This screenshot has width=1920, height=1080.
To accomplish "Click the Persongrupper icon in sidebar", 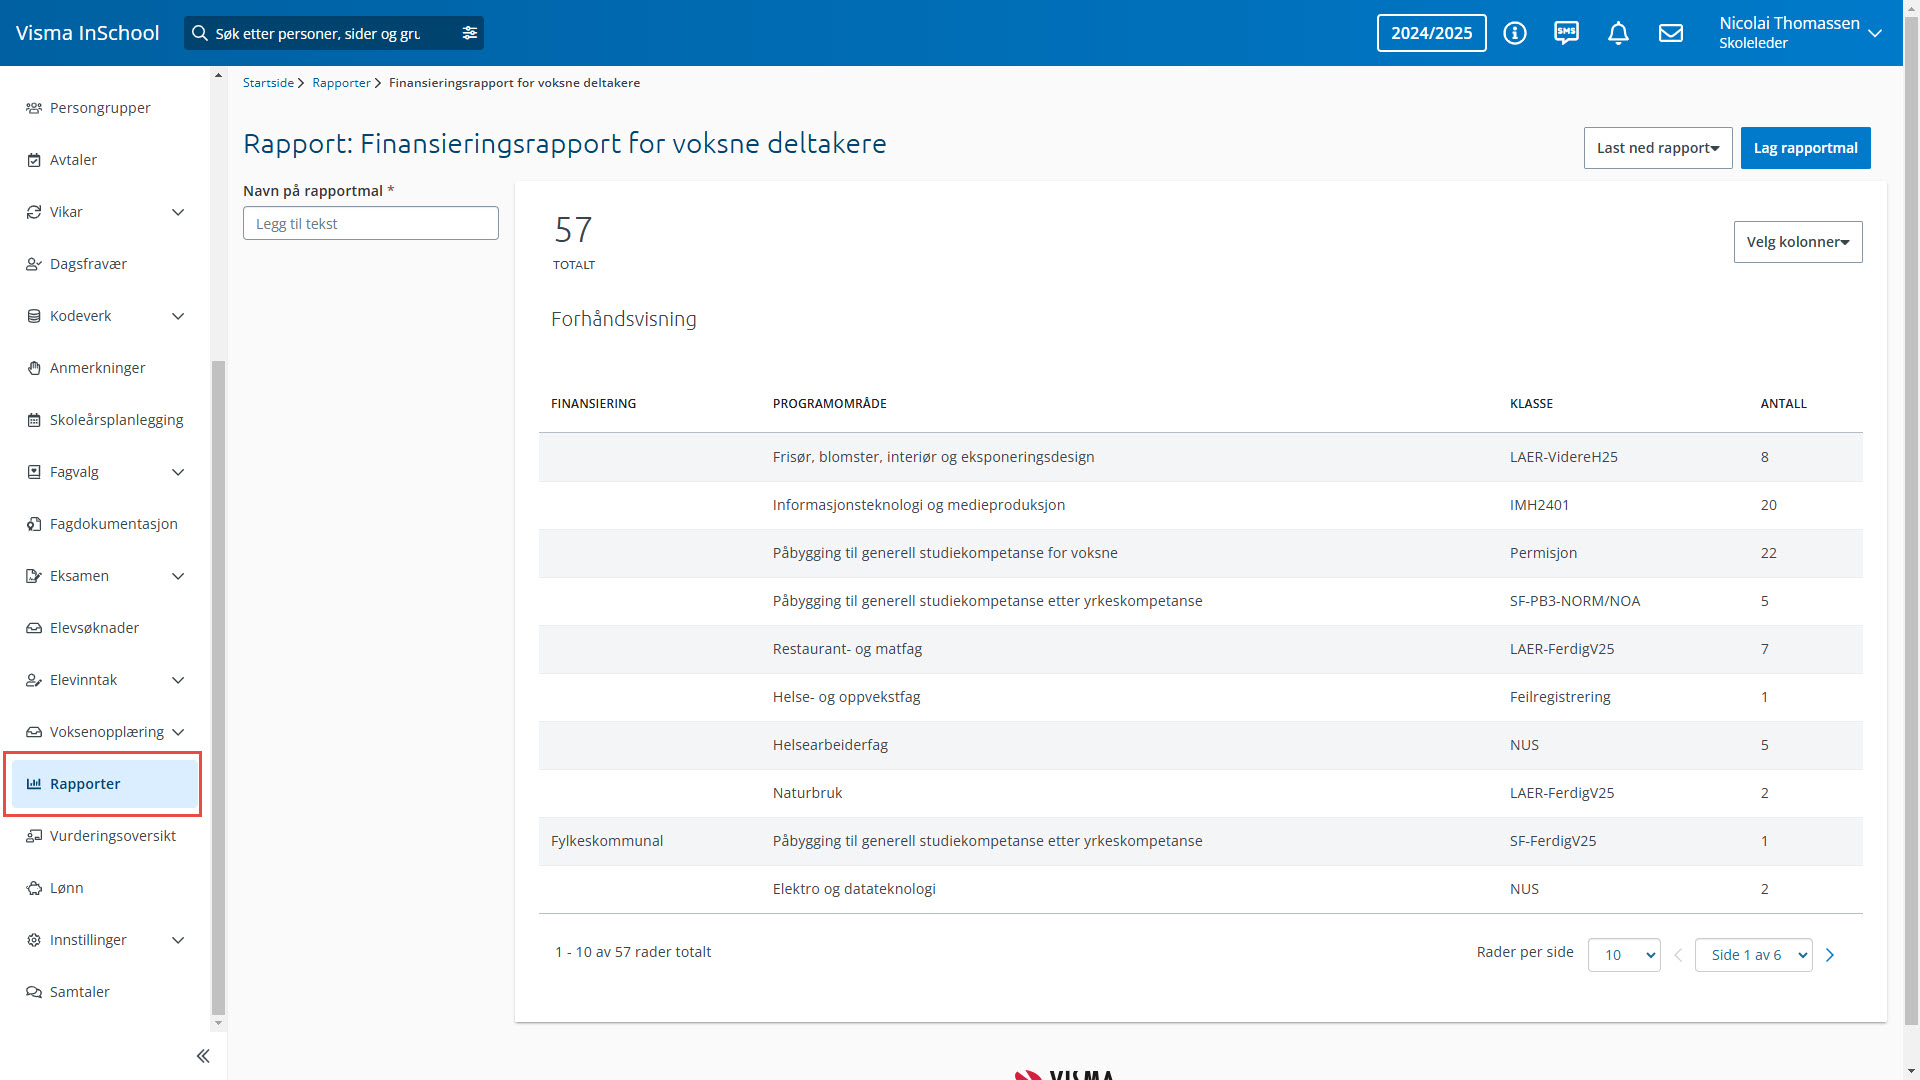I will click(34, 108).
